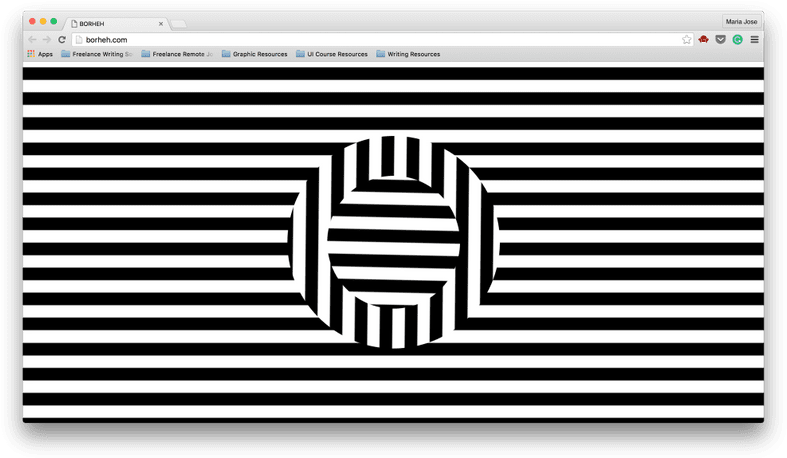The image size is (787, 458).
Task: Click the Maria Jose profile button
Action: [742, 21]
